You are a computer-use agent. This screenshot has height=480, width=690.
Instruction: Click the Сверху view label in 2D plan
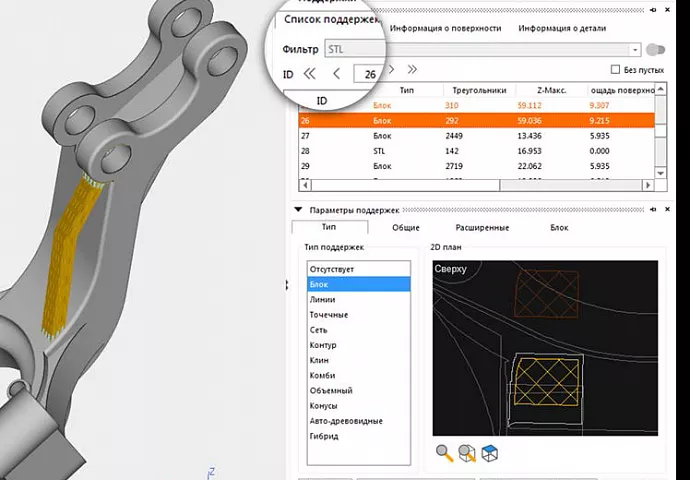click(x=450, y=269)
